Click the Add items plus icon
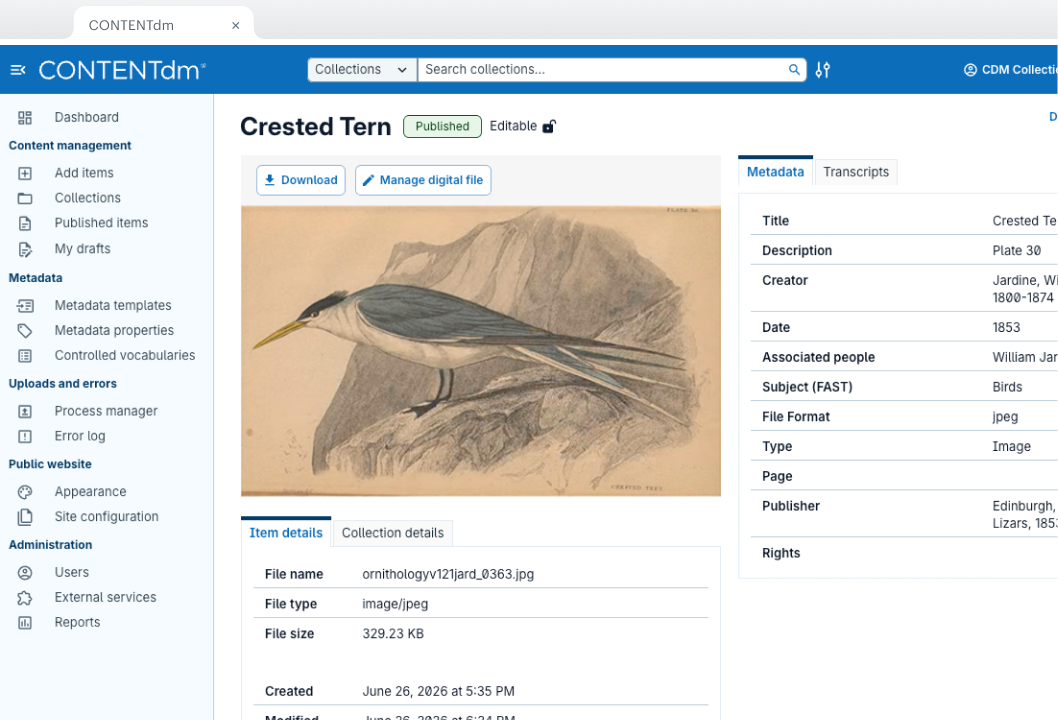Image resolution: width=1058 pixels, height=720 pixels. [25, 173]
